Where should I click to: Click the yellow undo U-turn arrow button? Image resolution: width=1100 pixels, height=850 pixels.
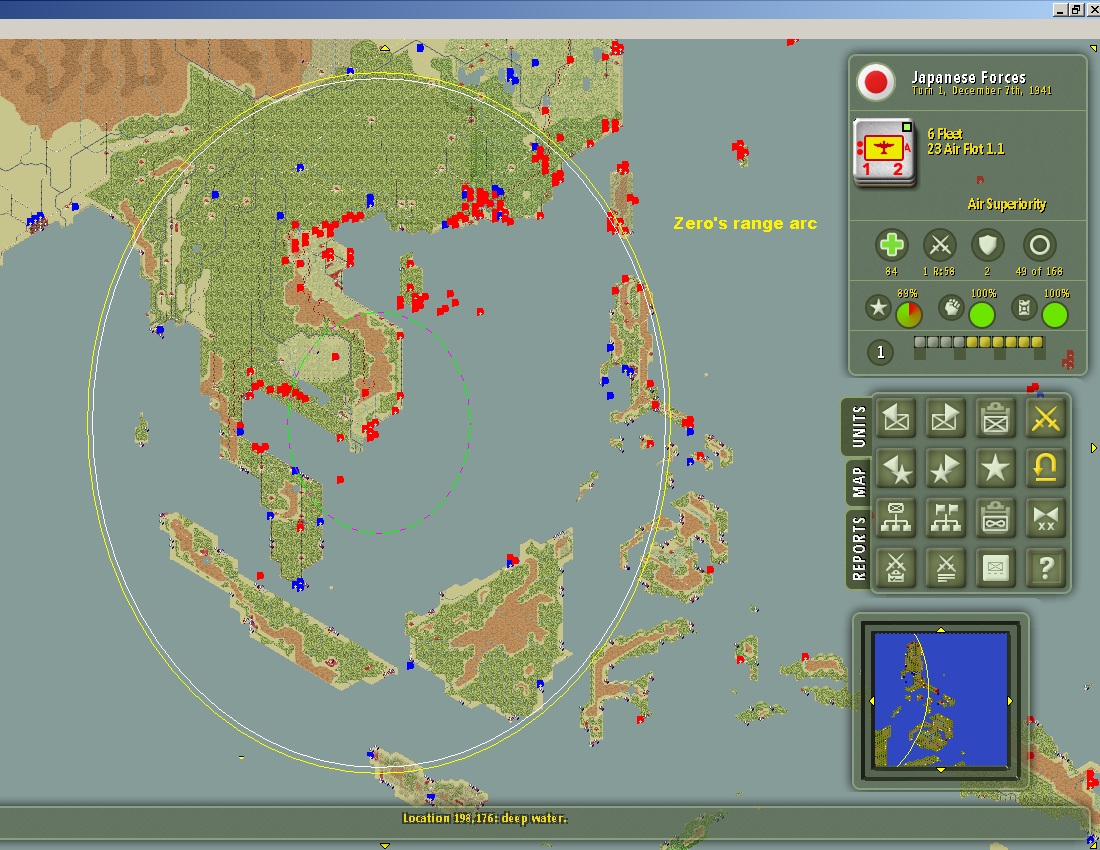(x=1045, y=468)
